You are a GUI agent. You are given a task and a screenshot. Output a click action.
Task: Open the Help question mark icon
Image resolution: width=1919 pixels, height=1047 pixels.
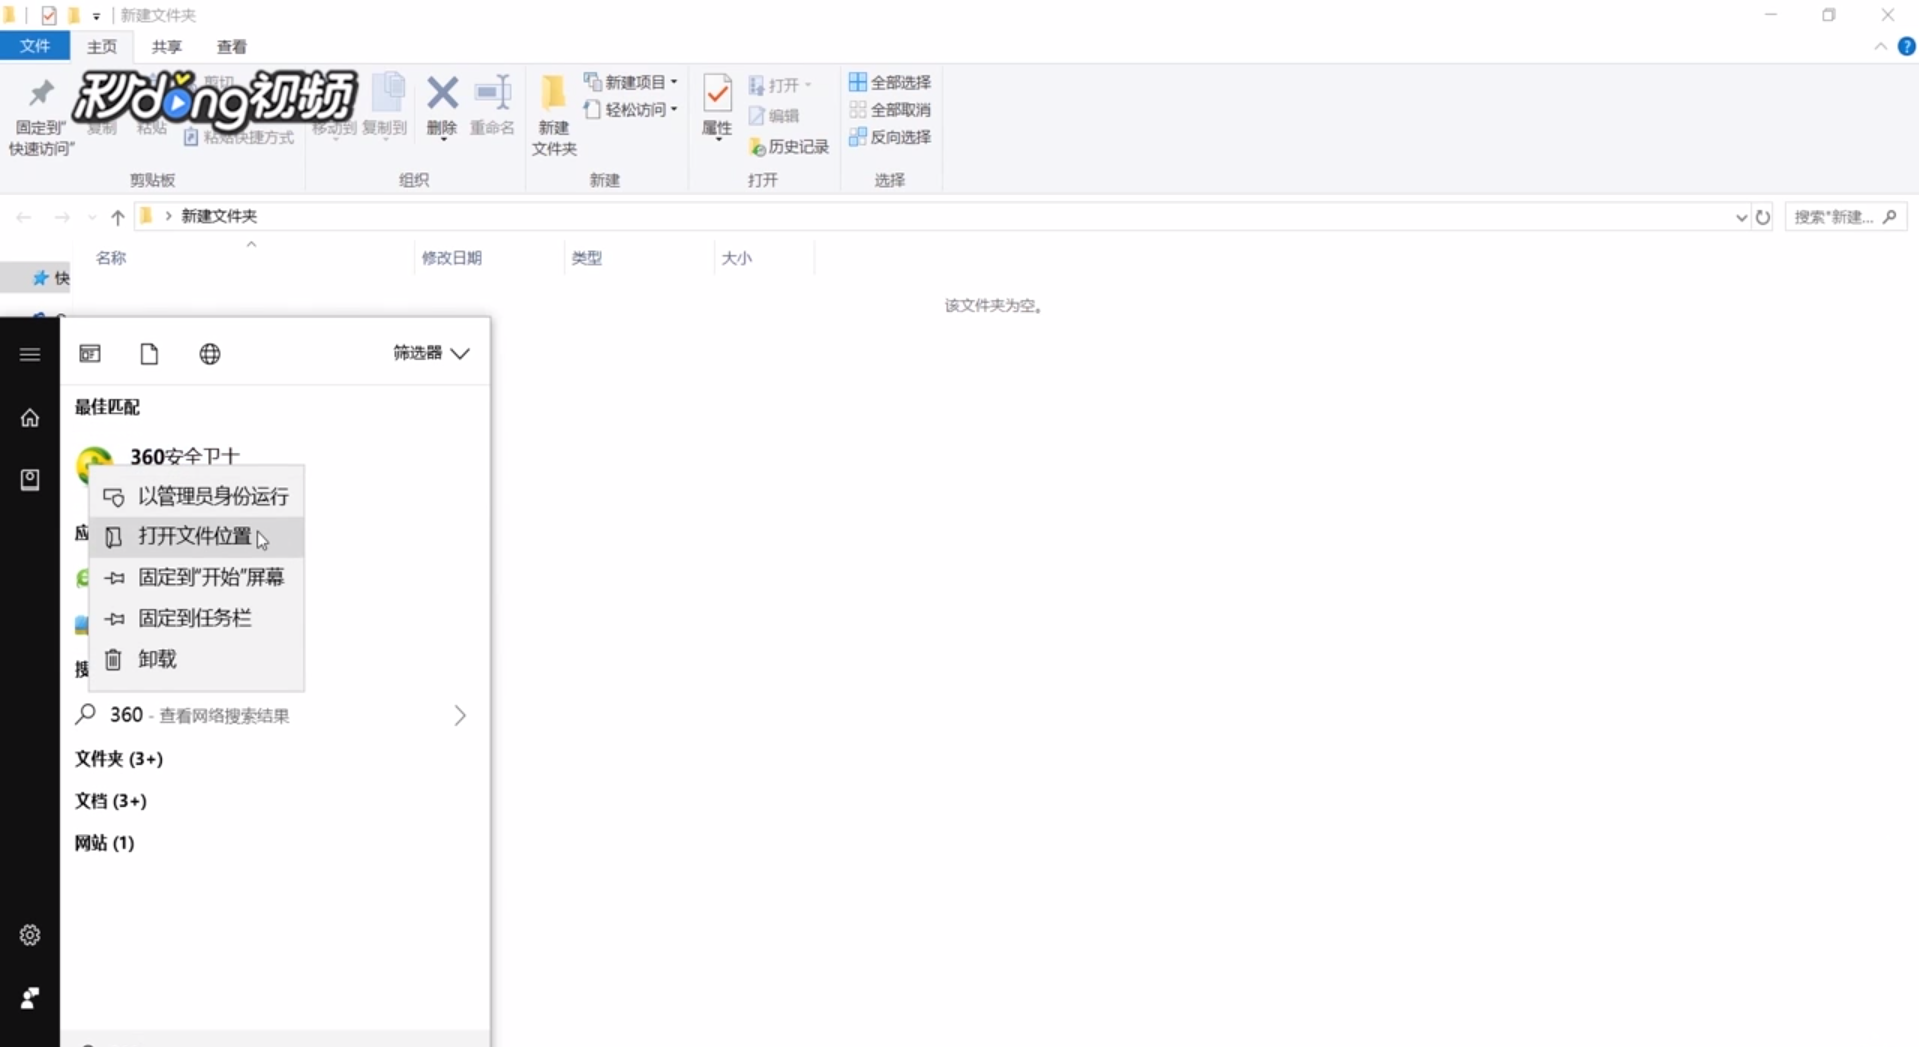click(1906, 46)
